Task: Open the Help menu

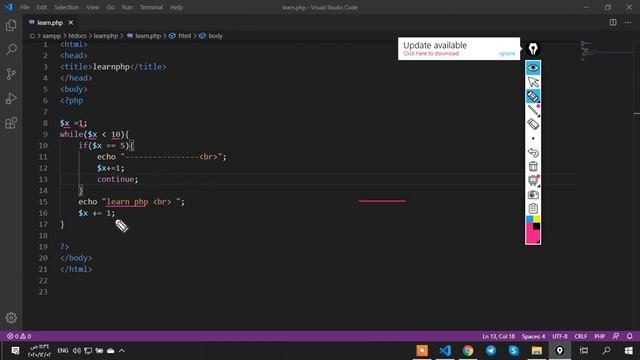Action: pyautogui.click(x=176, y=7)
